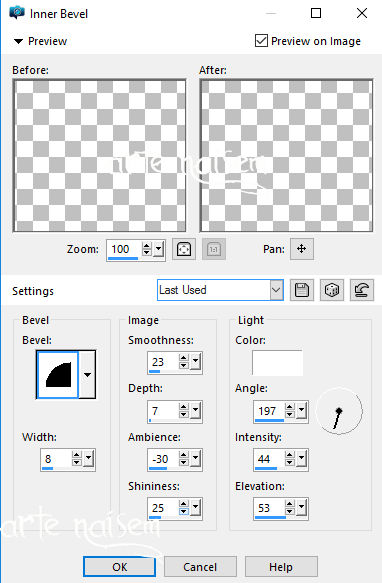Click in the Width value field showing 8
382x583 pixels.
click(x=57, y=459)
